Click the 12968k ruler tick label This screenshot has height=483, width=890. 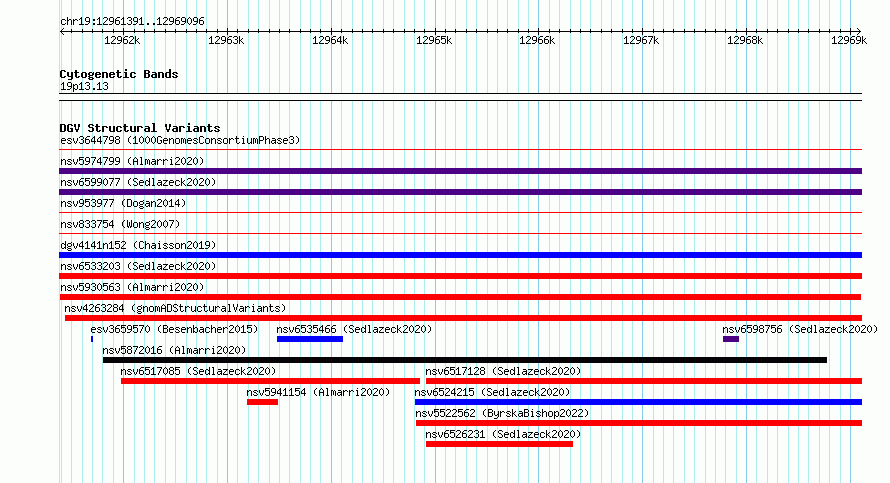[x=745, y=40]
